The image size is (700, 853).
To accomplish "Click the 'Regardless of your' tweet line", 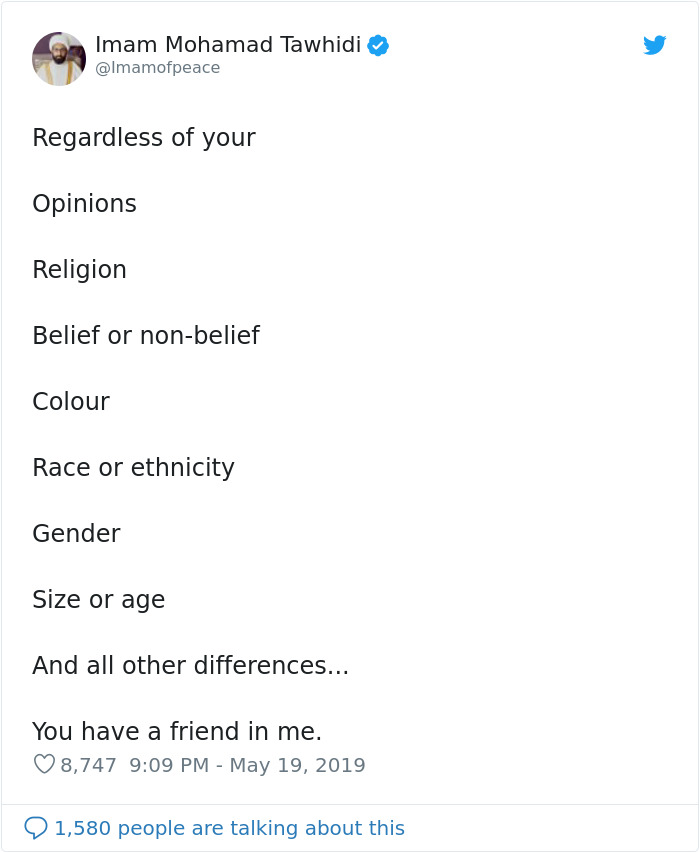I will click(x=144, y=138).
